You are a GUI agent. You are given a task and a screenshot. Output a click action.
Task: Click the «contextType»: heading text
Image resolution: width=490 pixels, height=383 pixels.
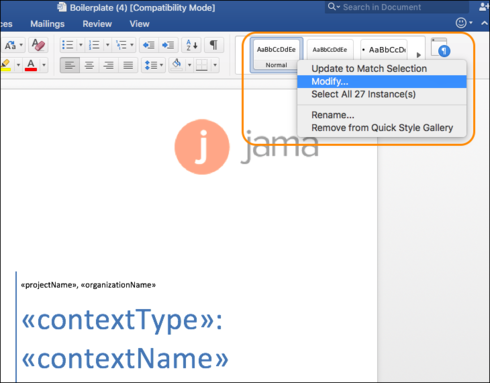[x=122, y=320]
